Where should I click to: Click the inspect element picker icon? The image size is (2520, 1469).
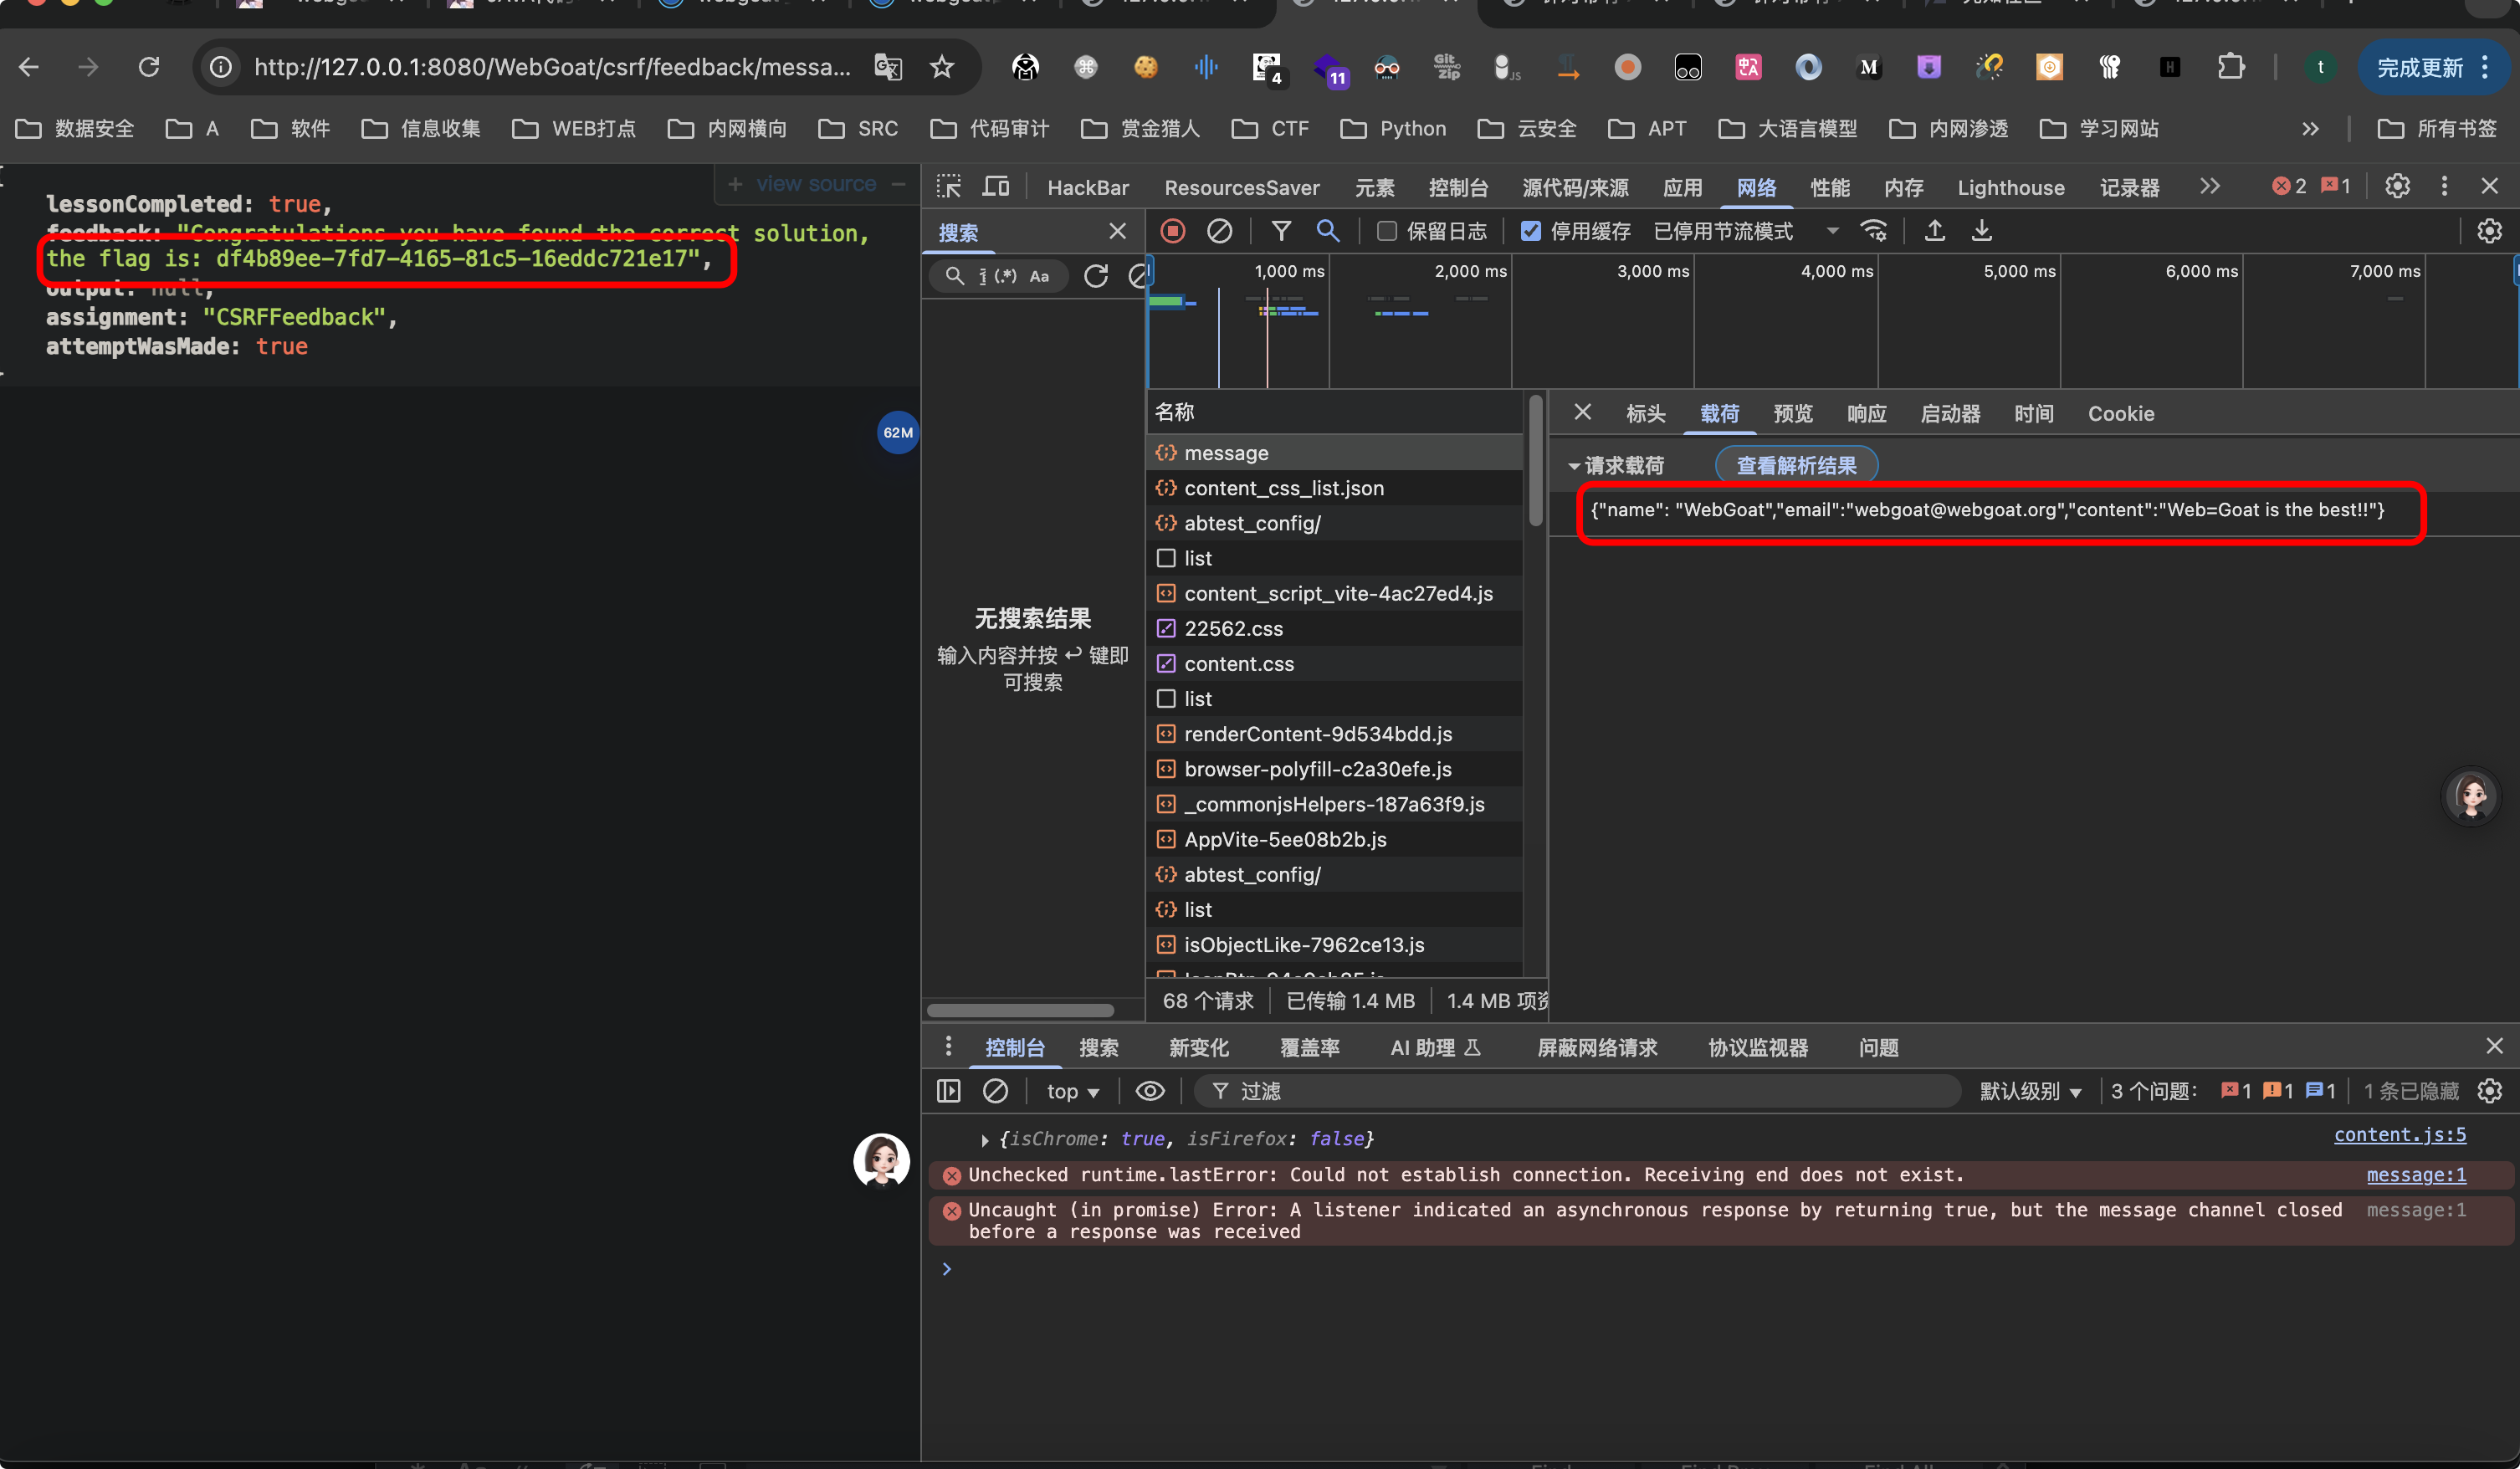tap(948, 187)
